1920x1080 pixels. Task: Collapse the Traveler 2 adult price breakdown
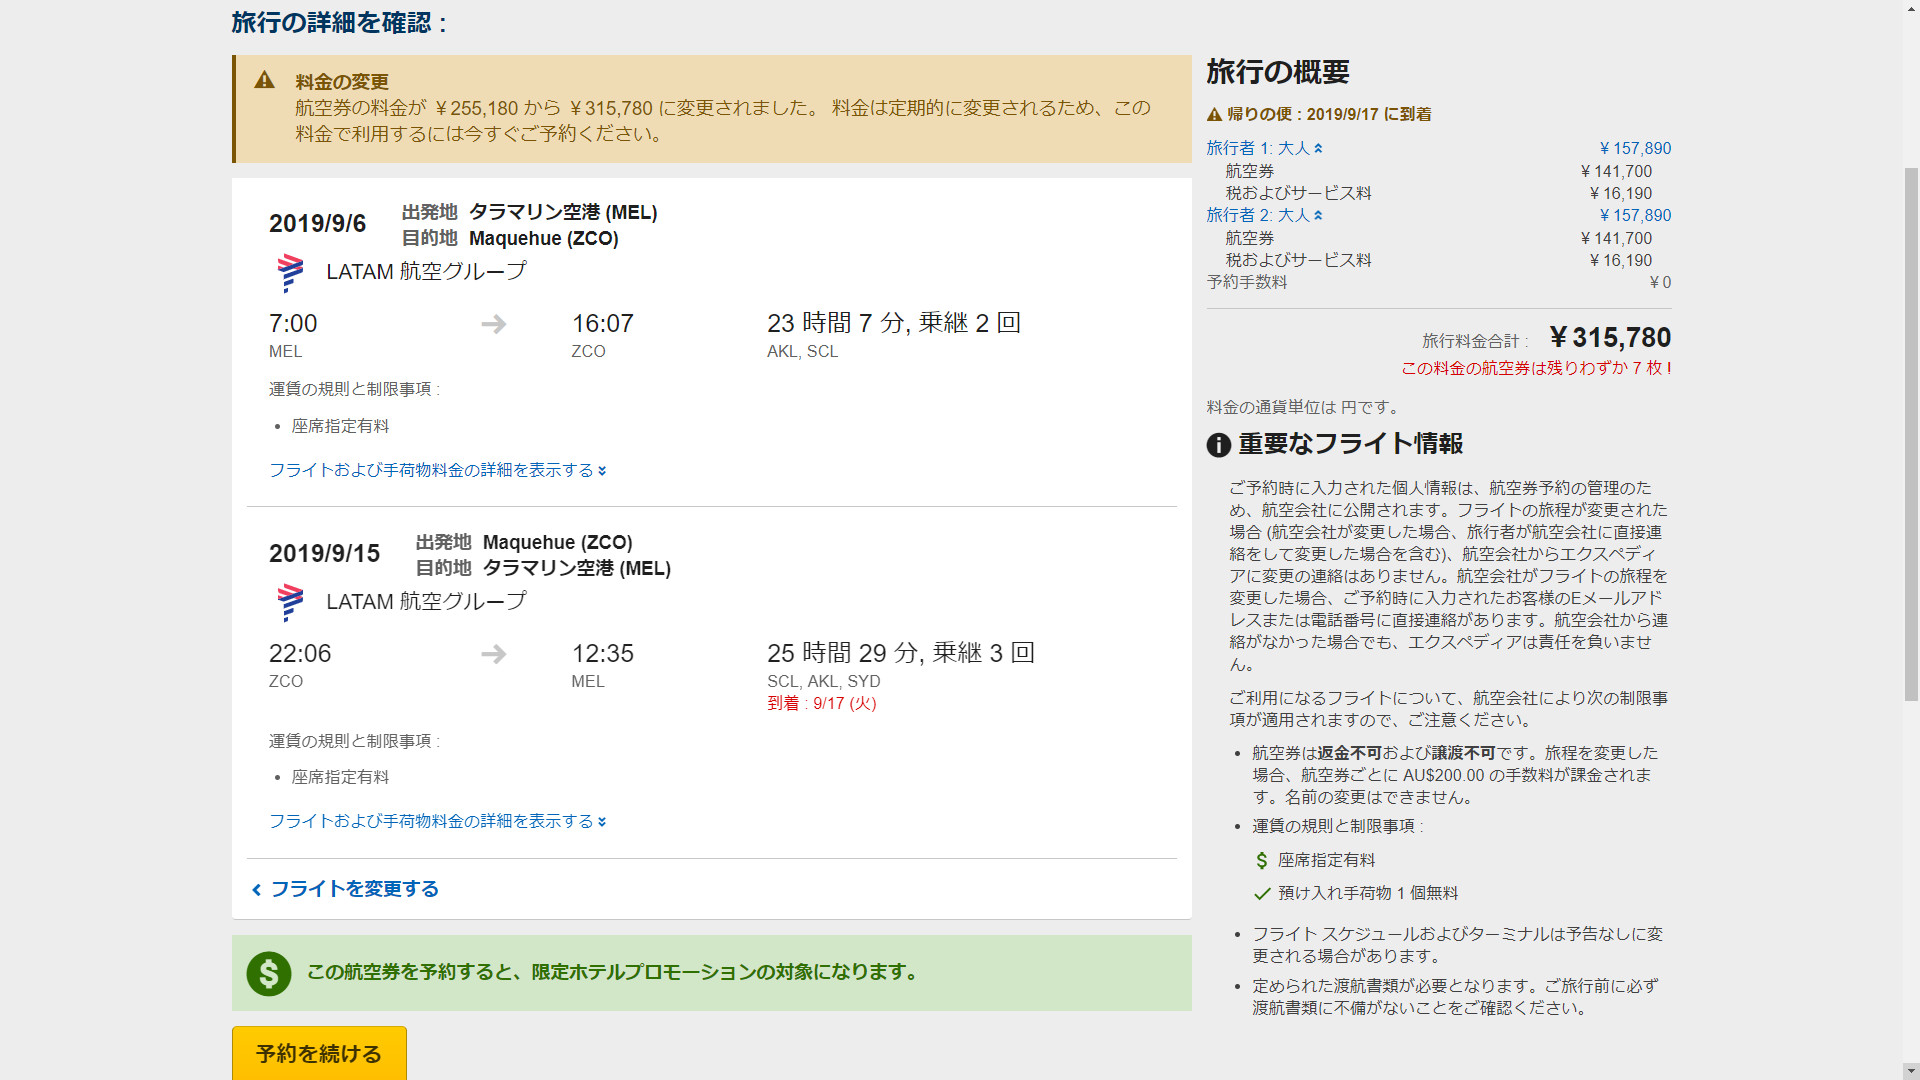click(1264, 215)
